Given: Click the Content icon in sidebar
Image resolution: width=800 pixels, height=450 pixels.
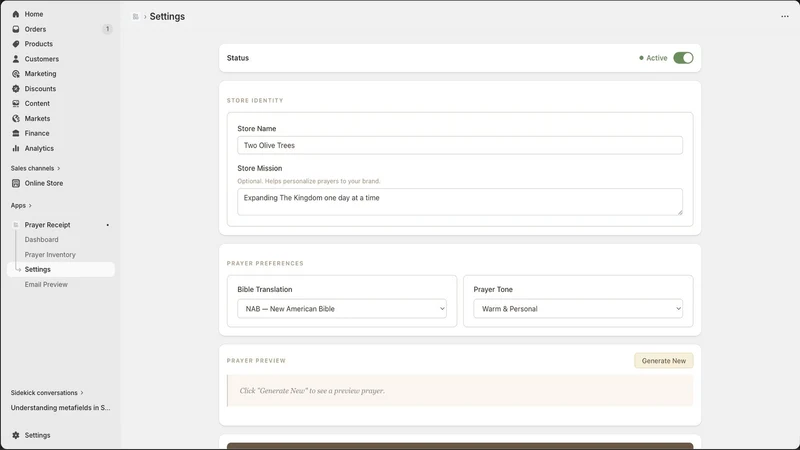Looking at the screenshot, I should tap(16, 104).
